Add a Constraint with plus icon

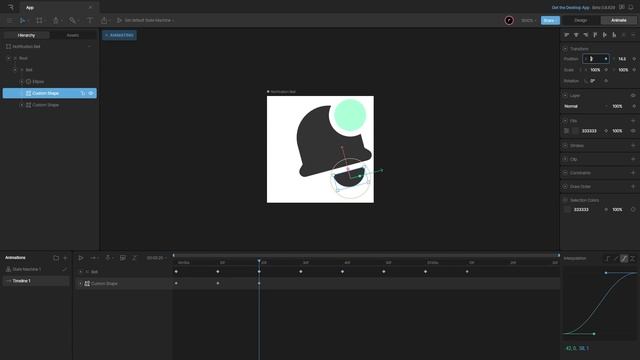pos(633,173)
